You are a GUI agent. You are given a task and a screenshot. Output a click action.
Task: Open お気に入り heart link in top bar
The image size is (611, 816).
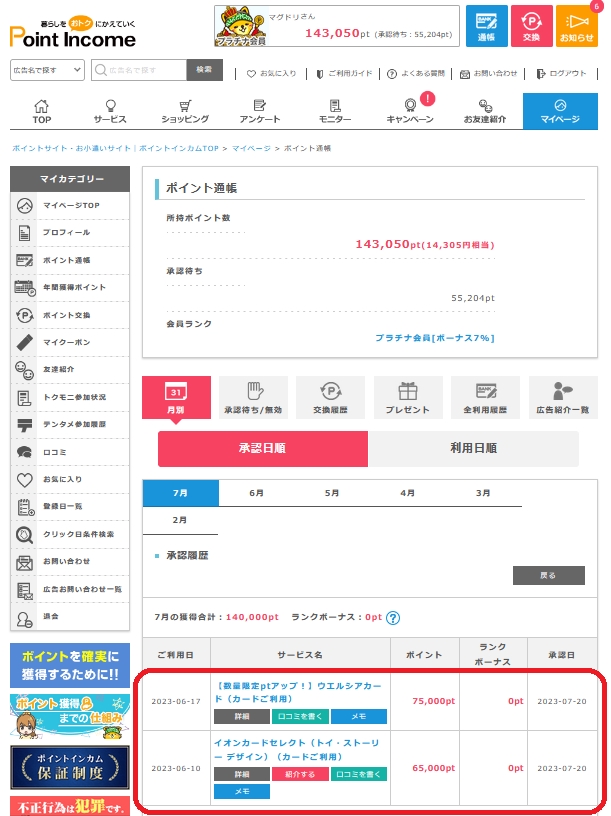point(271,73)
